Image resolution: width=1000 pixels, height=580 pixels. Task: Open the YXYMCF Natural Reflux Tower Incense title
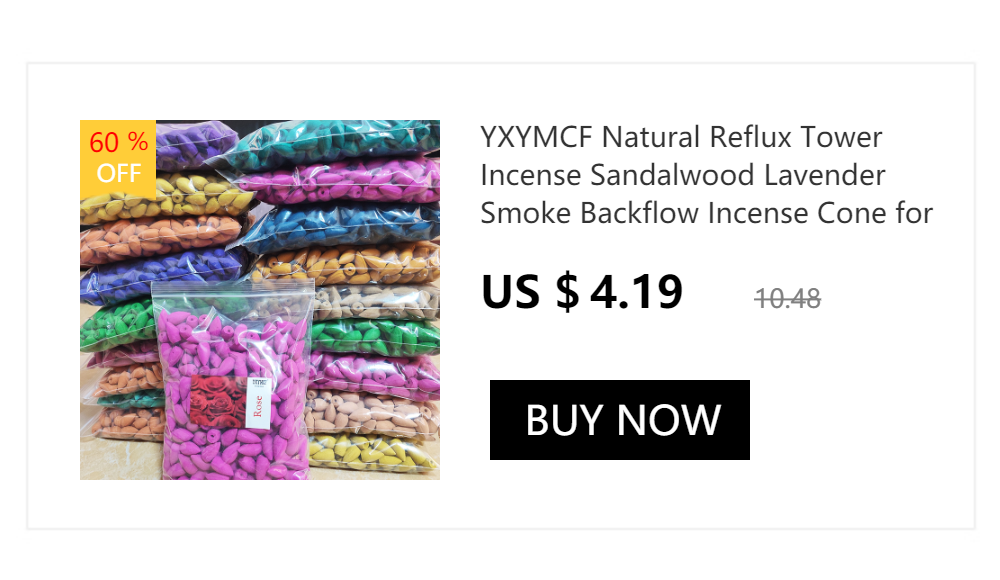pos(706,175)
